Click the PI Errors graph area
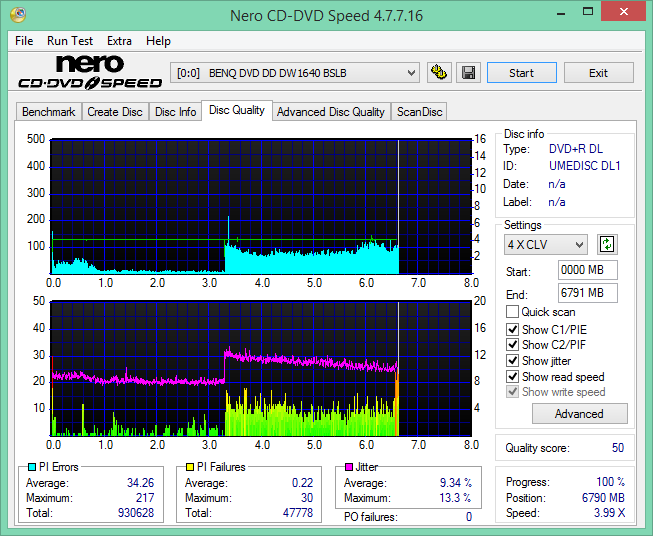The image size is (653, 536). pos(261,207)
